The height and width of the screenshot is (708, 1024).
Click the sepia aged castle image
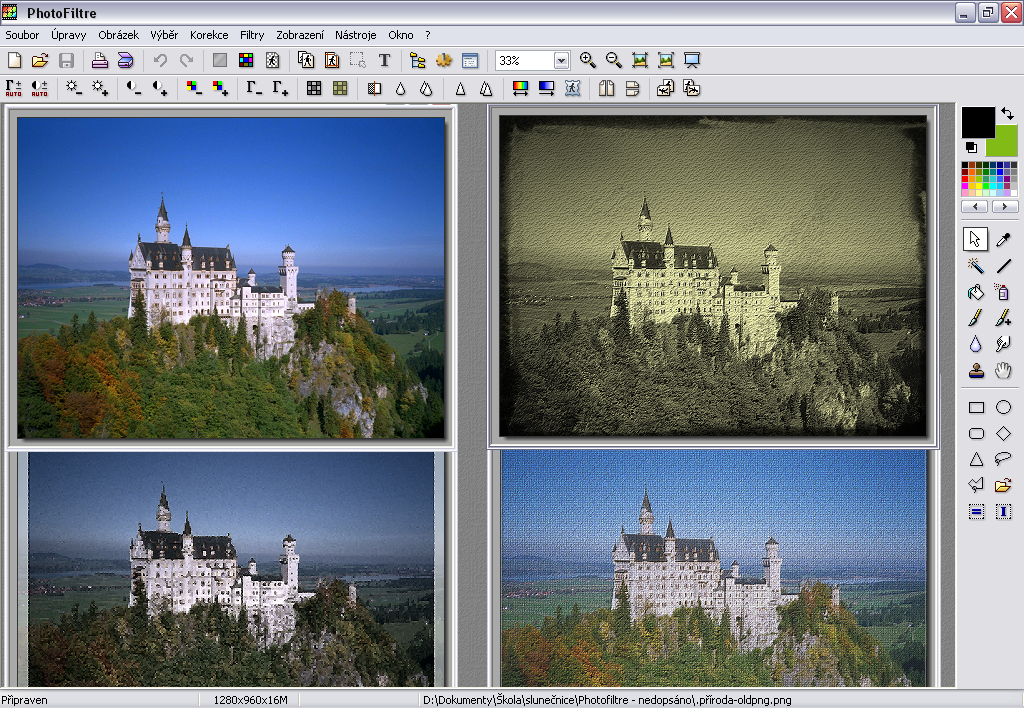(x=713, y=276)
